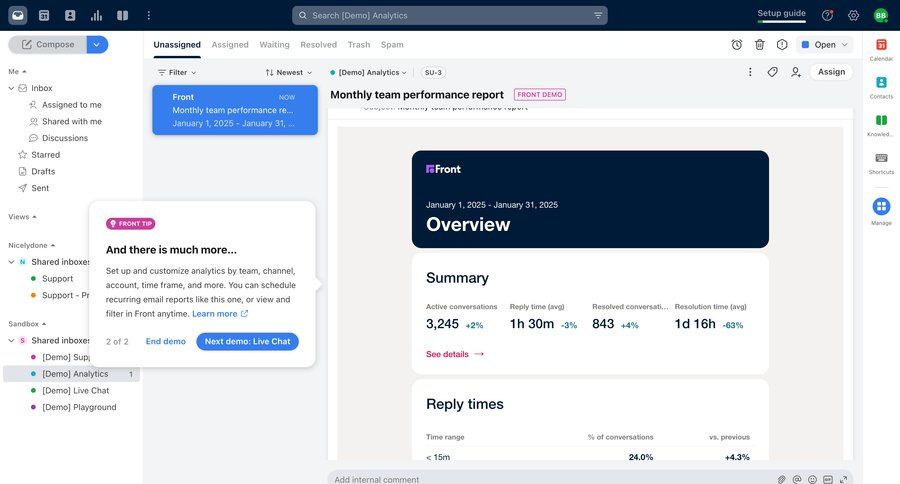
Task: Open the Newest sort dropdown
Action: point(289,72)
